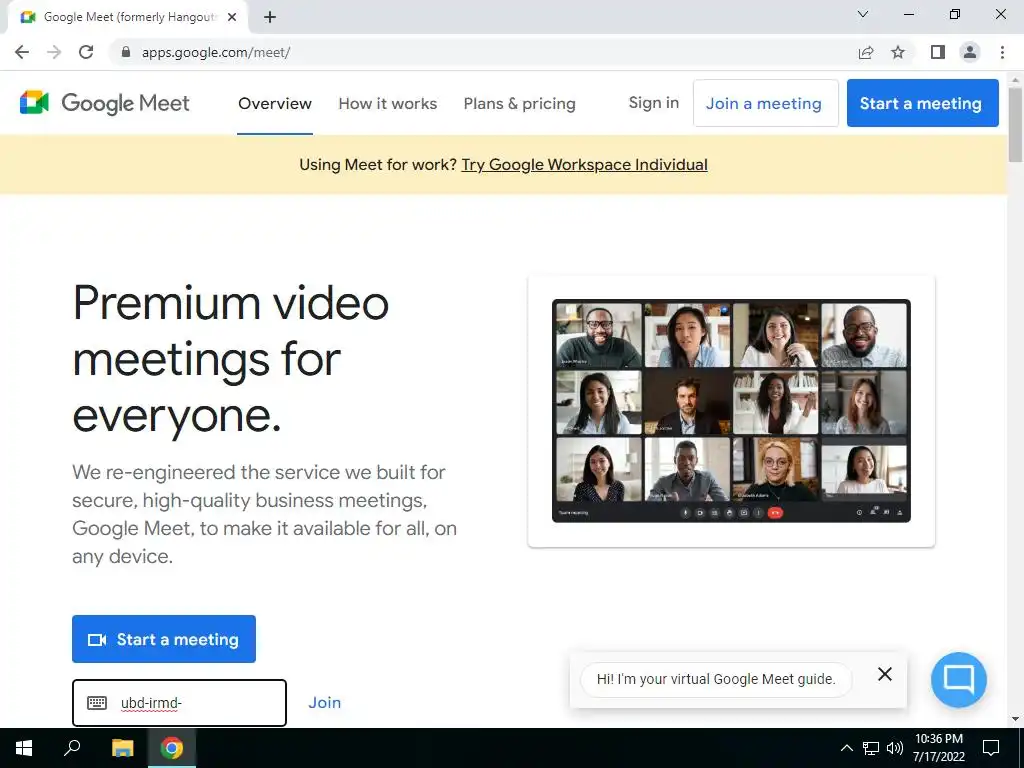
Task: Show hidden system tray icons
Action: click(846, 748)
